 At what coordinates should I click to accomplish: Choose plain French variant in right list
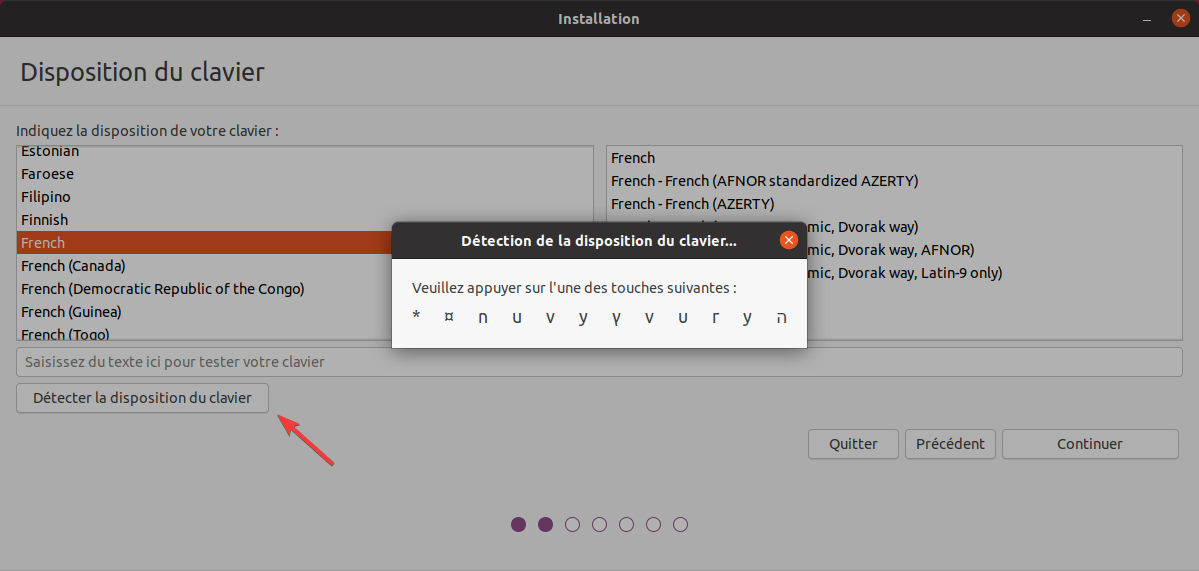[633, 158]
